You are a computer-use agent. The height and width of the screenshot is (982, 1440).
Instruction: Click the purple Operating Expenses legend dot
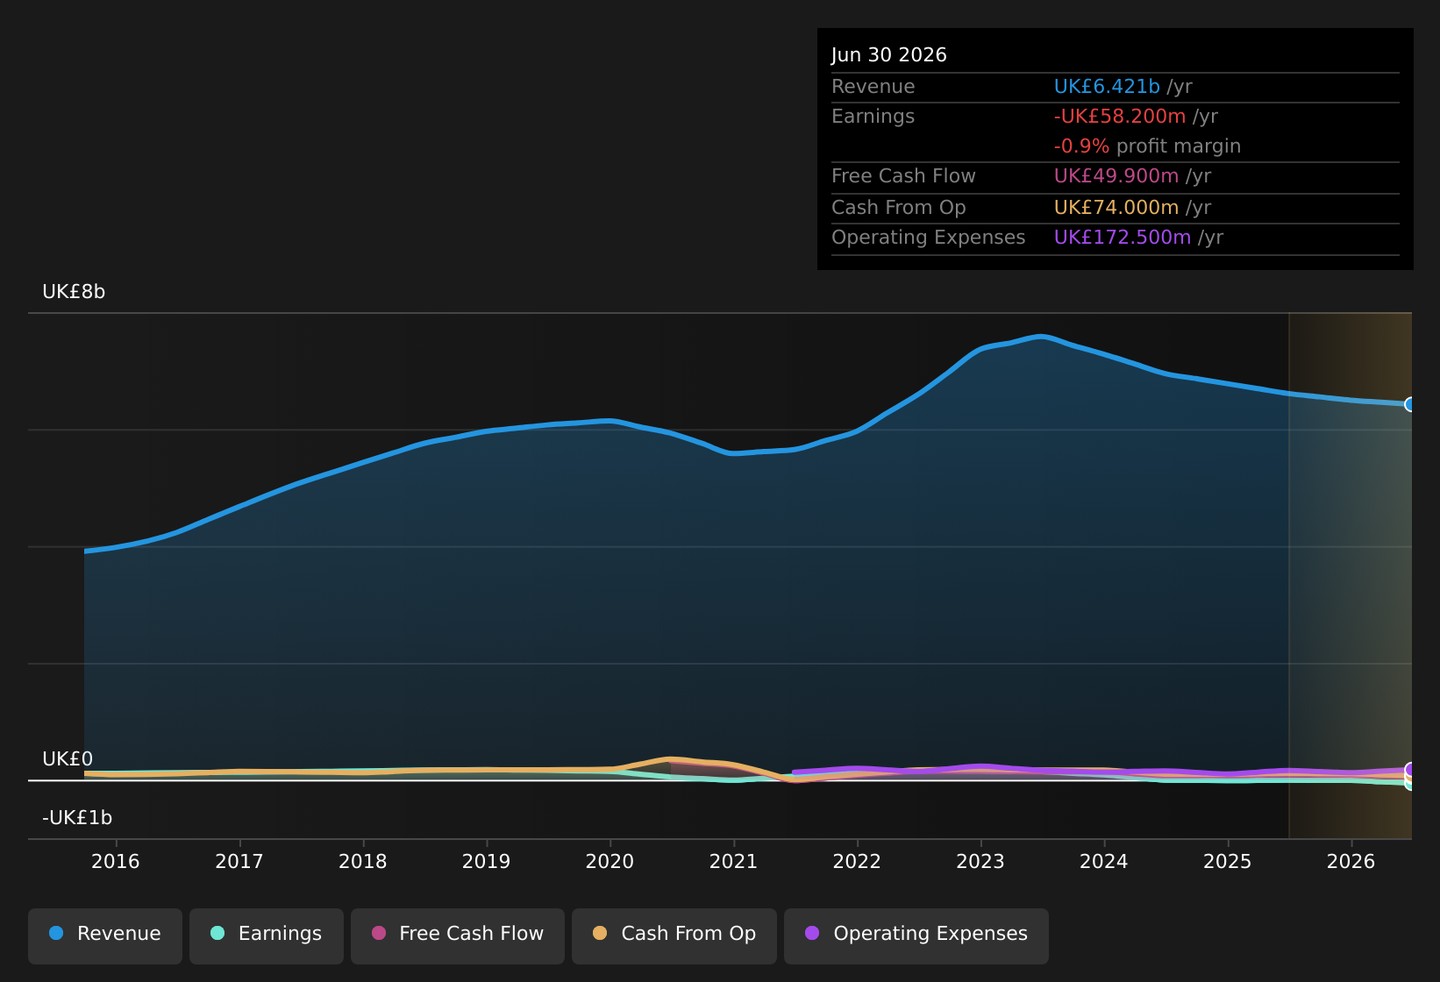tap(812, 933)
